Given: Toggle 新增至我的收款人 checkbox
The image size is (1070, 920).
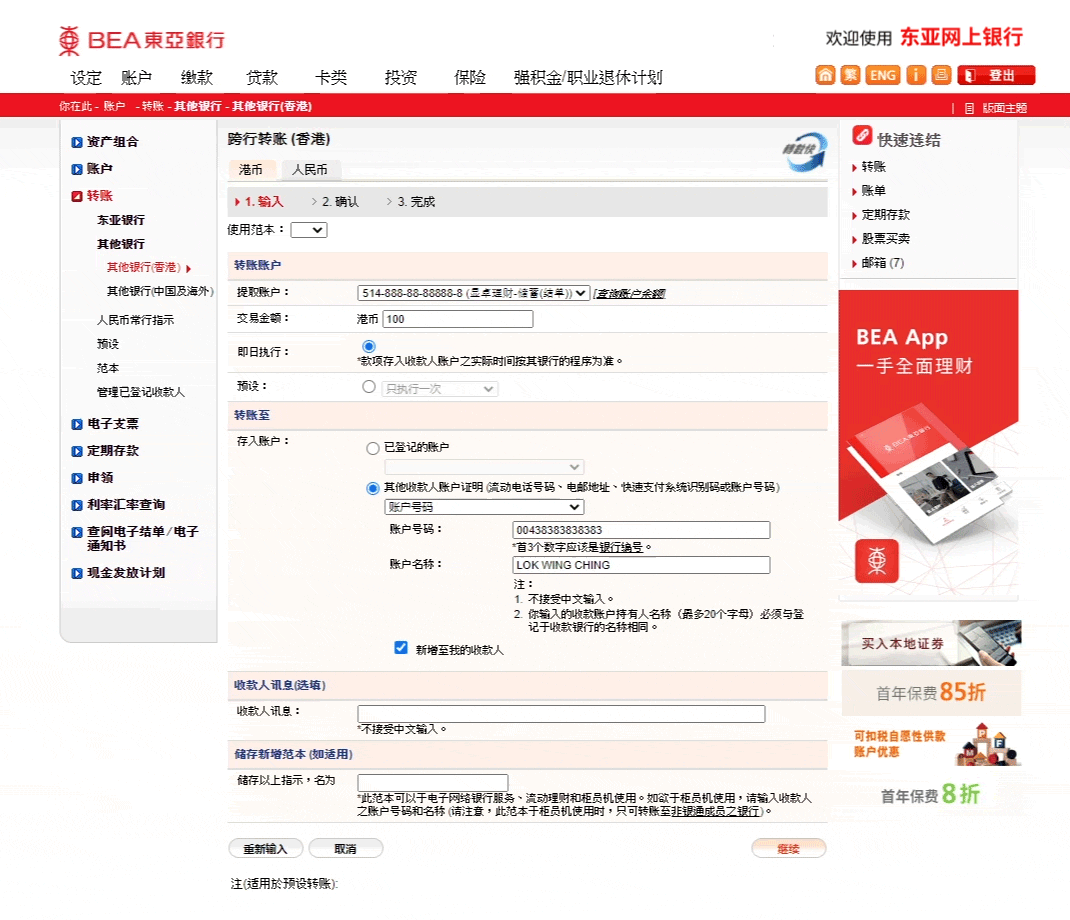Looking at the screenshot, I should coord(401,648).
